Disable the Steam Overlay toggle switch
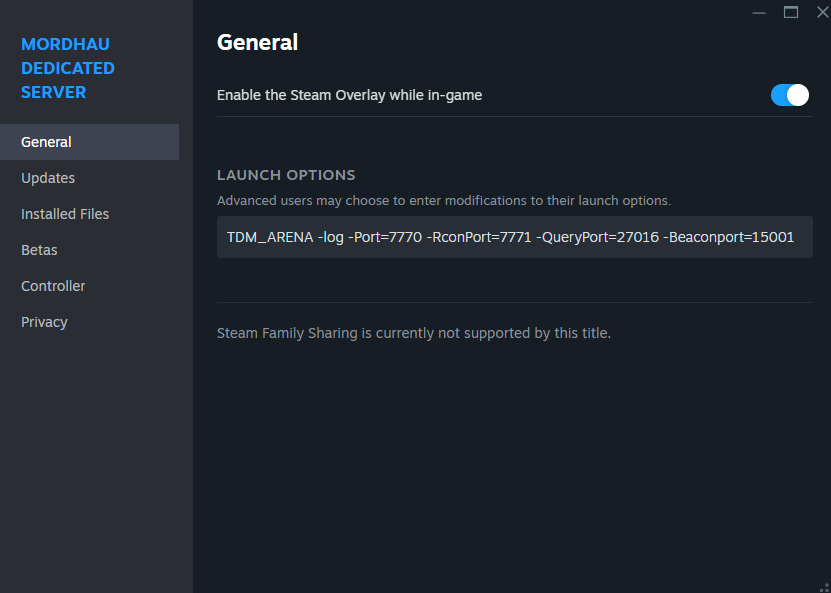 pos(790,95)
